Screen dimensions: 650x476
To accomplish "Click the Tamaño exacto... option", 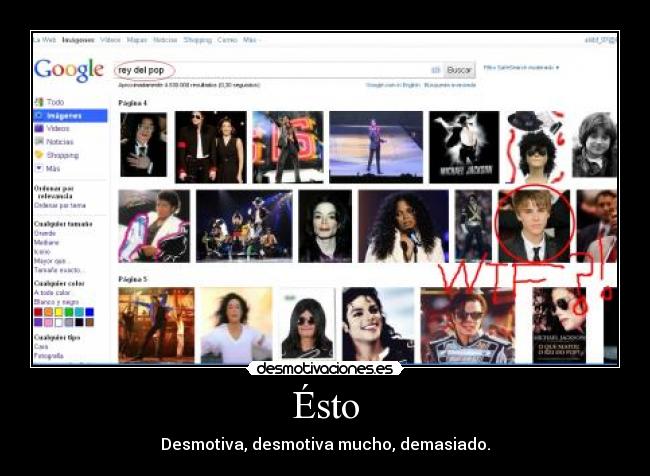I will [x=59, y=270].
